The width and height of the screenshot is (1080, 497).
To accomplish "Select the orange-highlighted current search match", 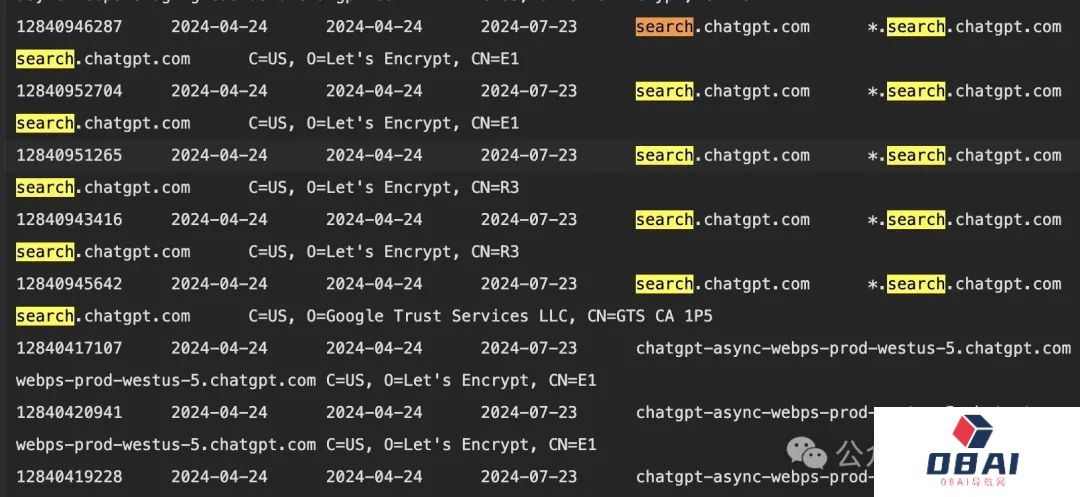I will click(x=664, y=27).
